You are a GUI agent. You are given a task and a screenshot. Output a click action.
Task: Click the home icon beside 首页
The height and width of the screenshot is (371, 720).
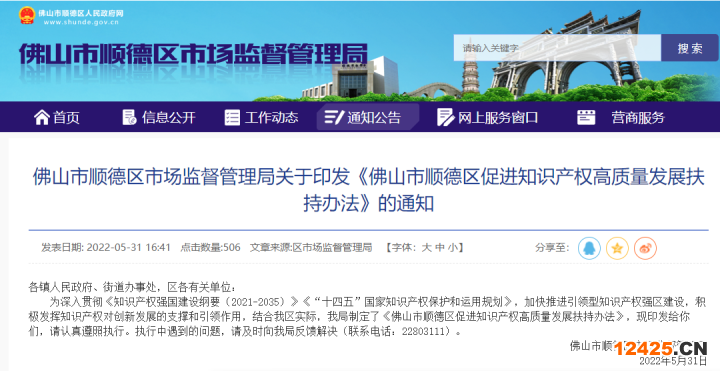(42, 118)
